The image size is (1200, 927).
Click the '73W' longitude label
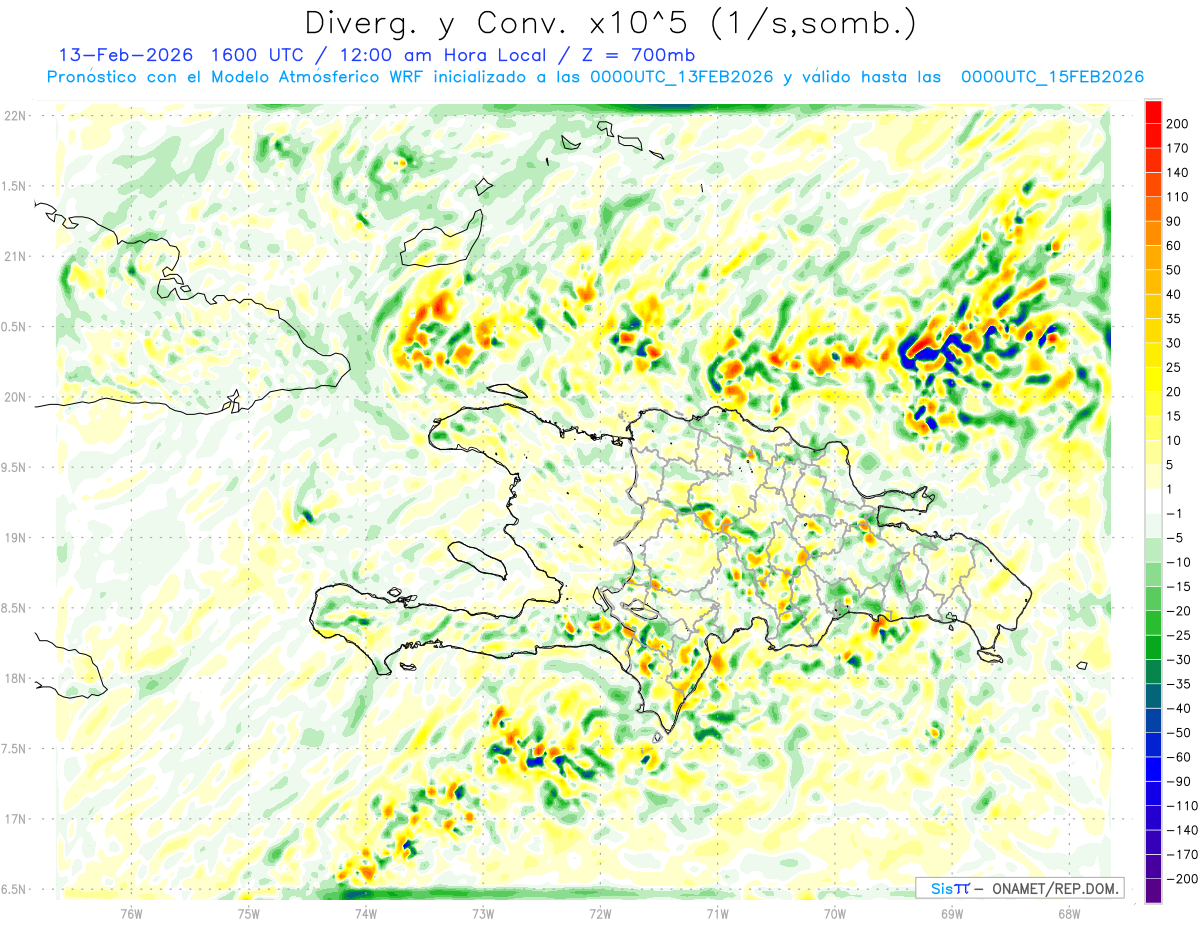click(x=482, y=913)
